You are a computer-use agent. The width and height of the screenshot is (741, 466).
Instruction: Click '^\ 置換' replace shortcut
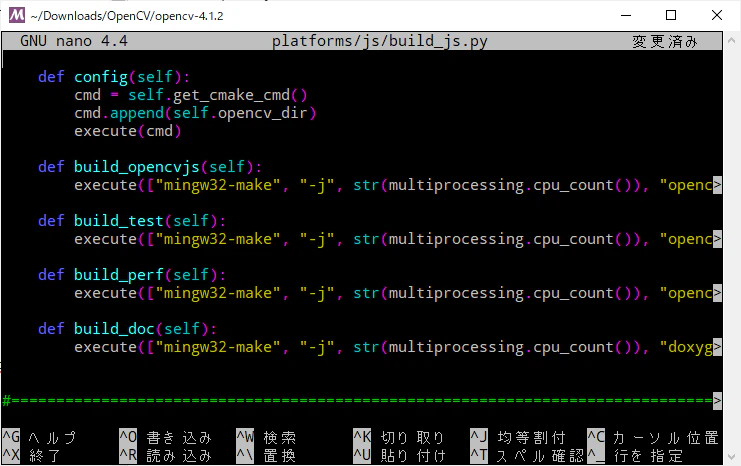(x=266, y=456)
